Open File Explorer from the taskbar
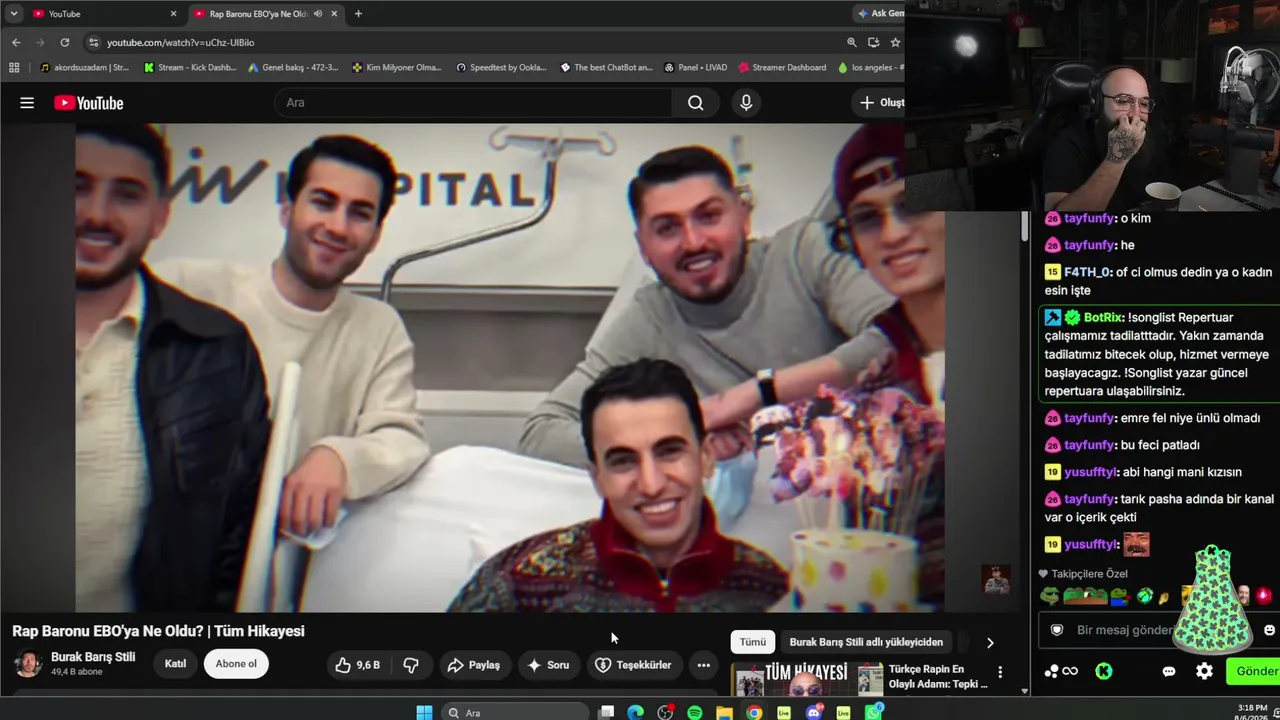Image resolution: width=1280 pixels, height=720 pixels. point(724,712)
